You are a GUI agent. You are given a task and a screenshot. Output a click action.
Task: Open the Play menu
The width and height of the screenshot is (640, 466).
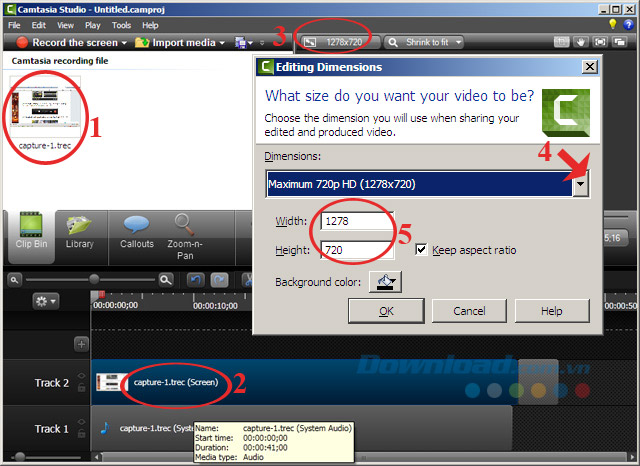93,25
